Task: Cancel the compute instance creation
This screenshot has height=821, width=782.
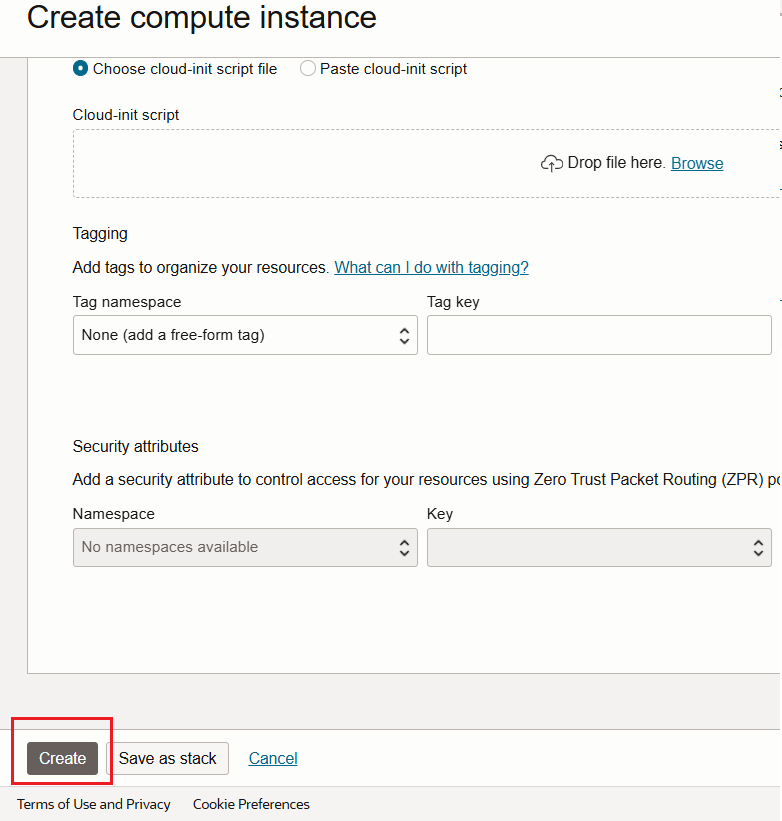Action: (x=273, y=759)
